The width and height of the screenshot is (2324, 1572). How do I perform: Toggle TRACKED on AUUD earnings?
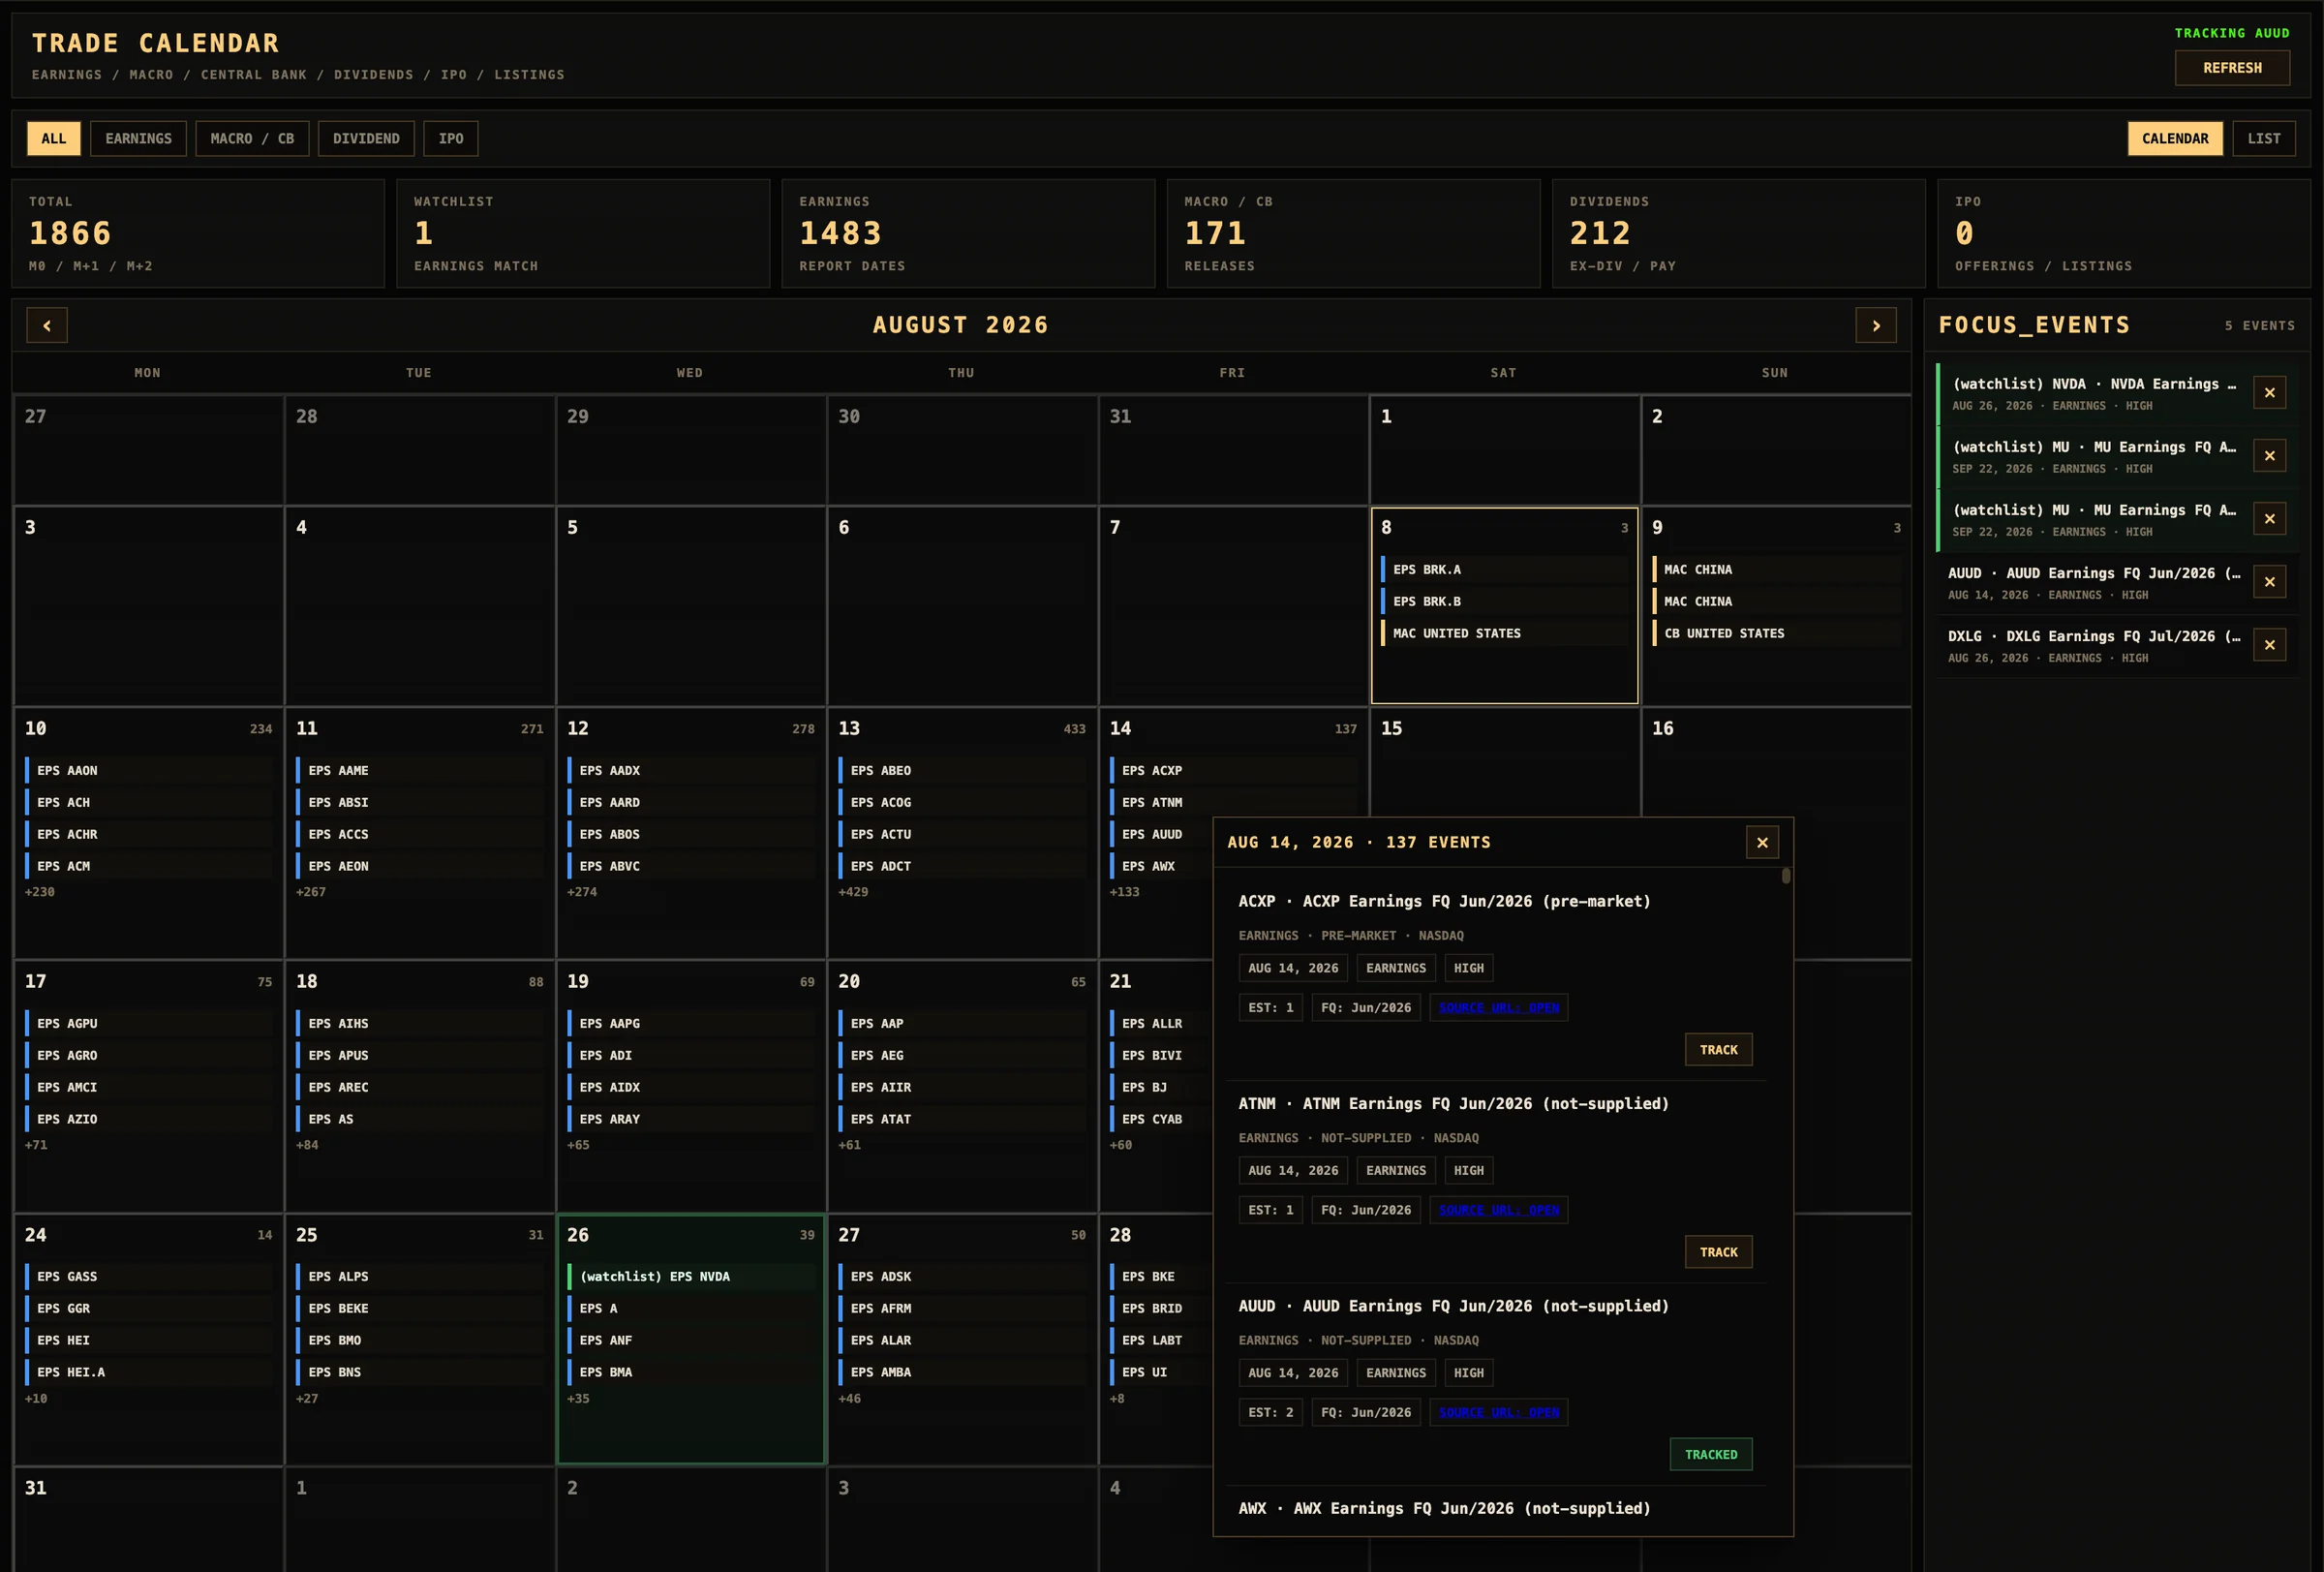[1710, 1454]
